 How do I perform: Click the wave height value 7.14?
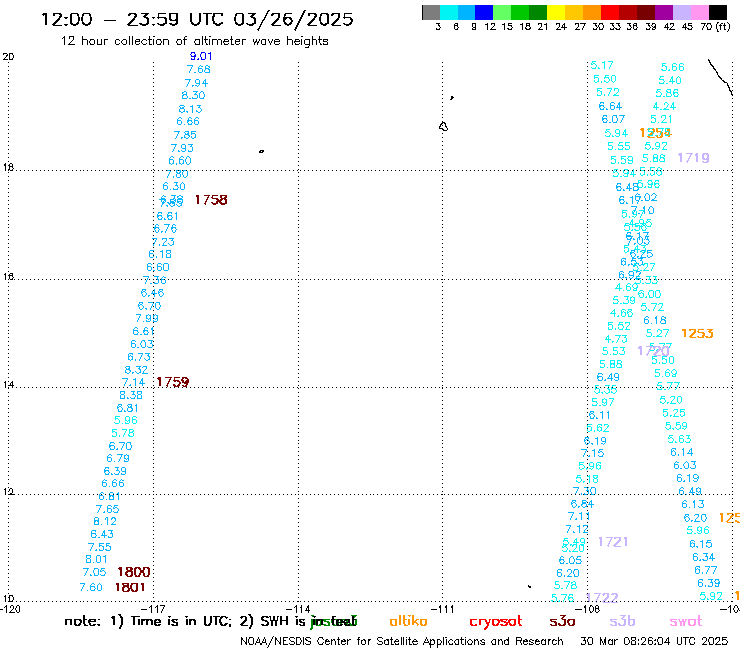pos(134,382)
